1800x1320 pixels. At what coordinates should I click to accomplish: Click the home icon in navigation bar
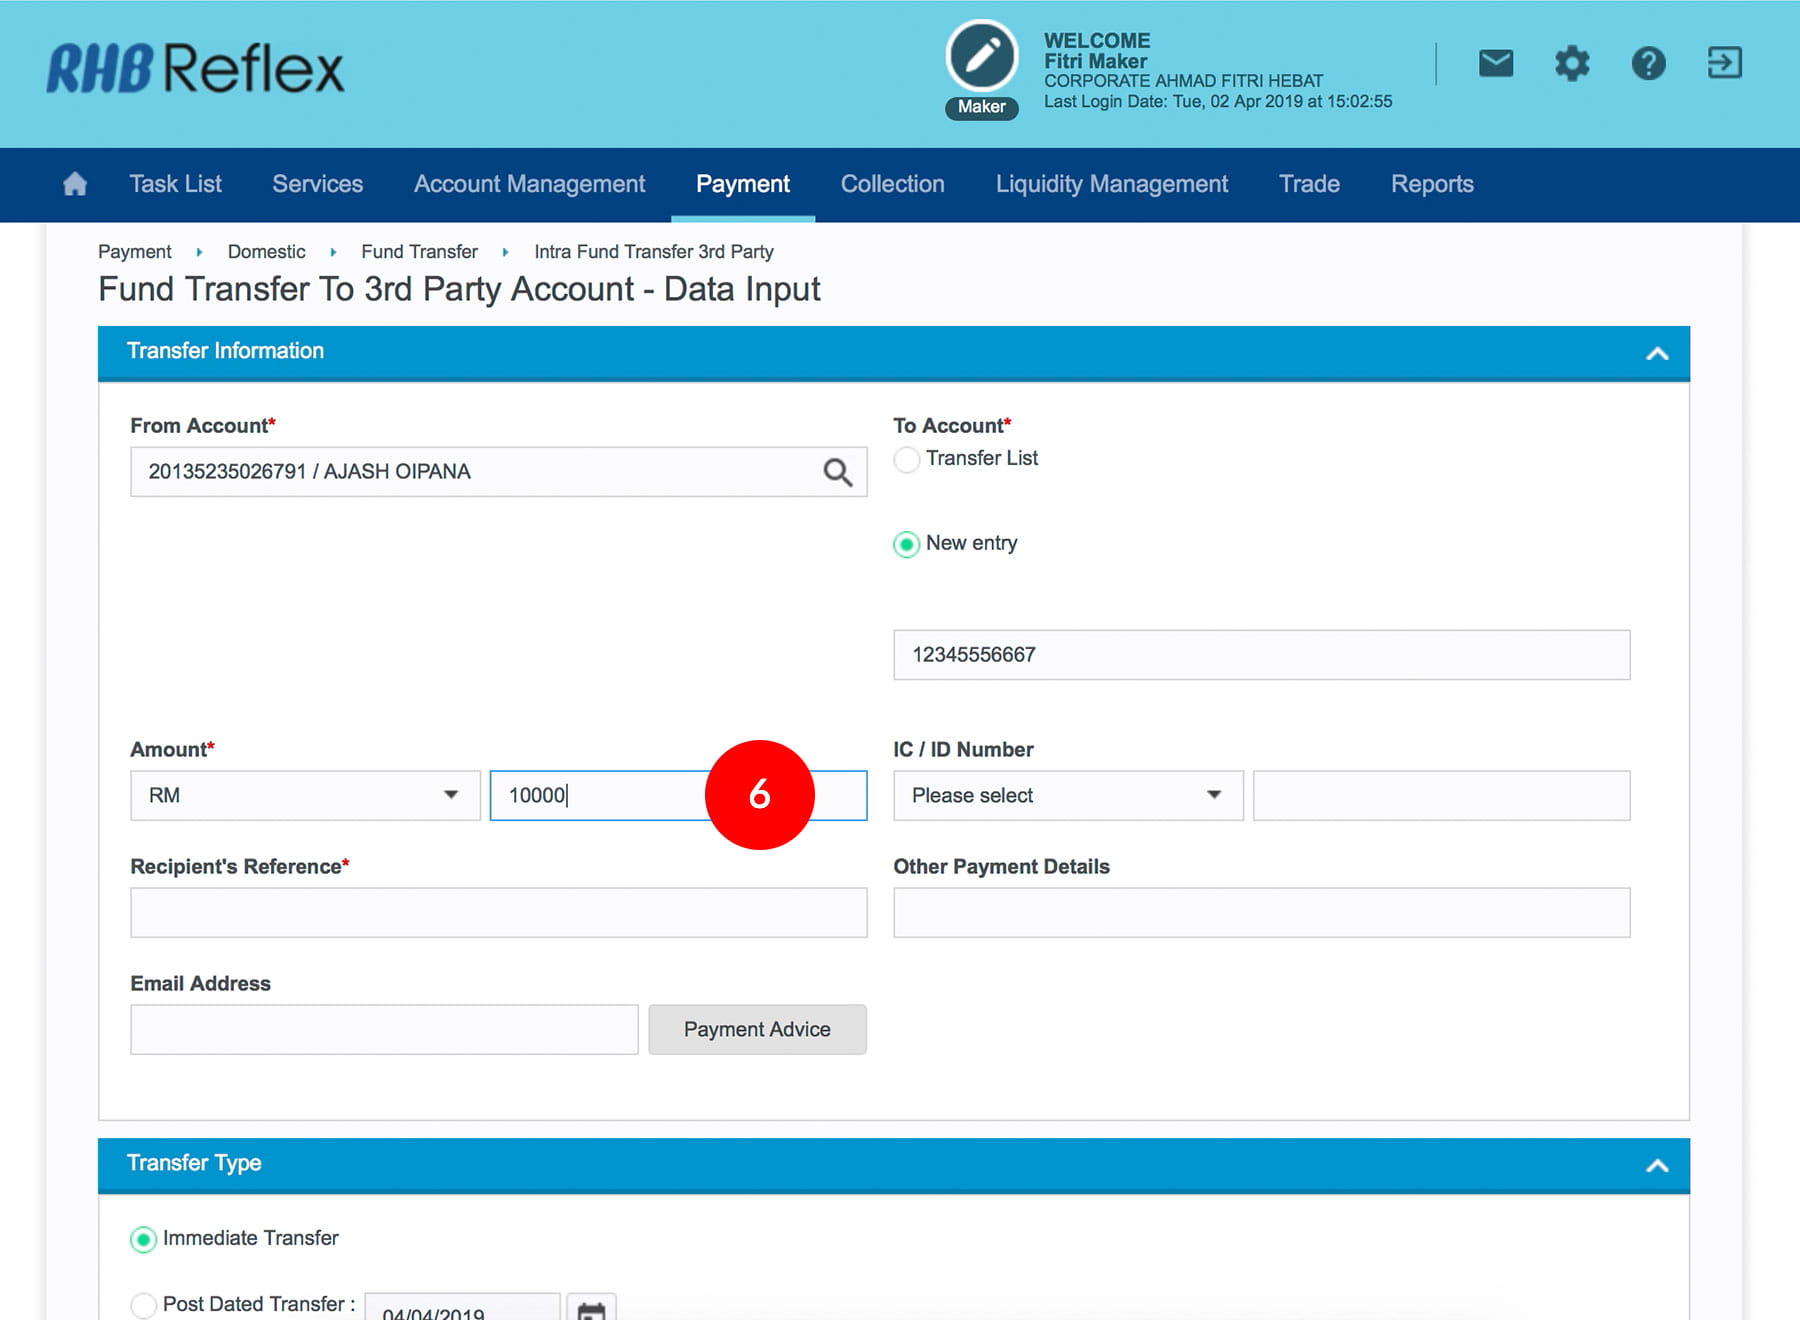(75, 184)
